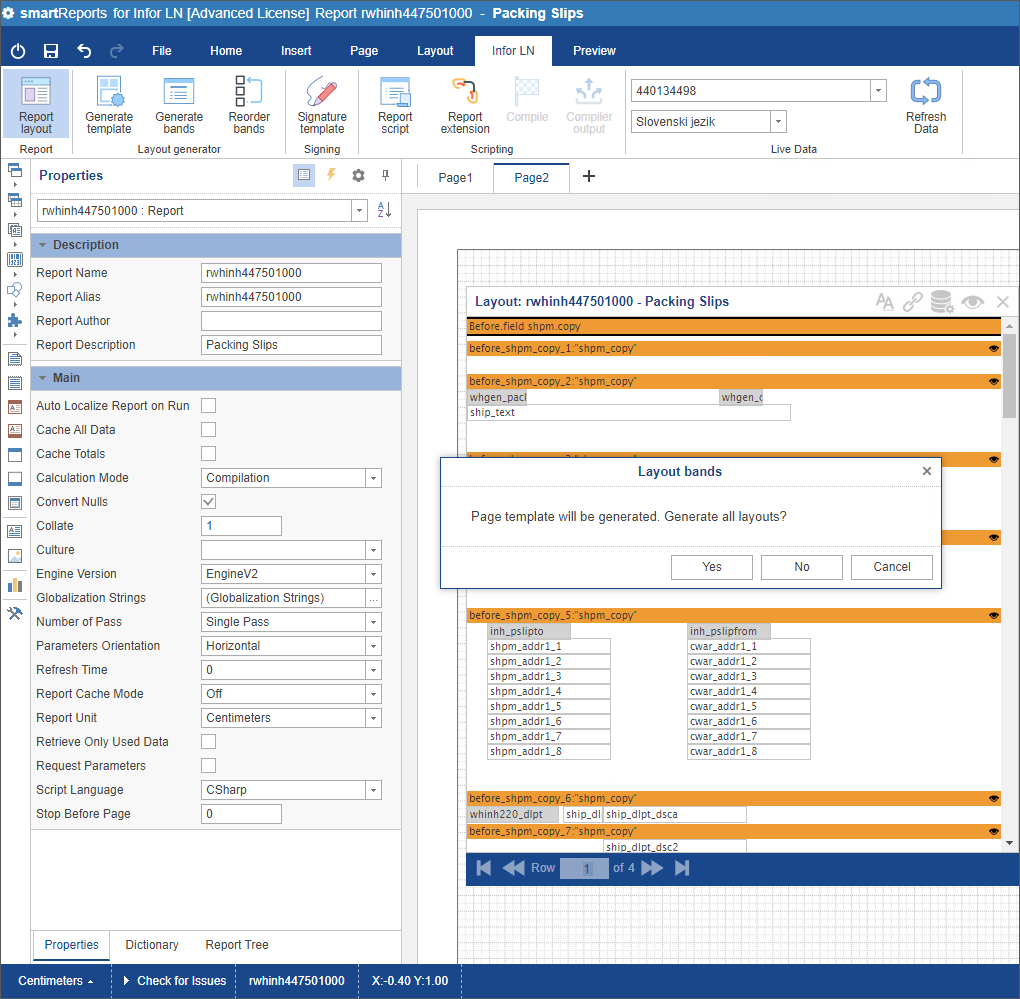Open Reorder bands

249,104
